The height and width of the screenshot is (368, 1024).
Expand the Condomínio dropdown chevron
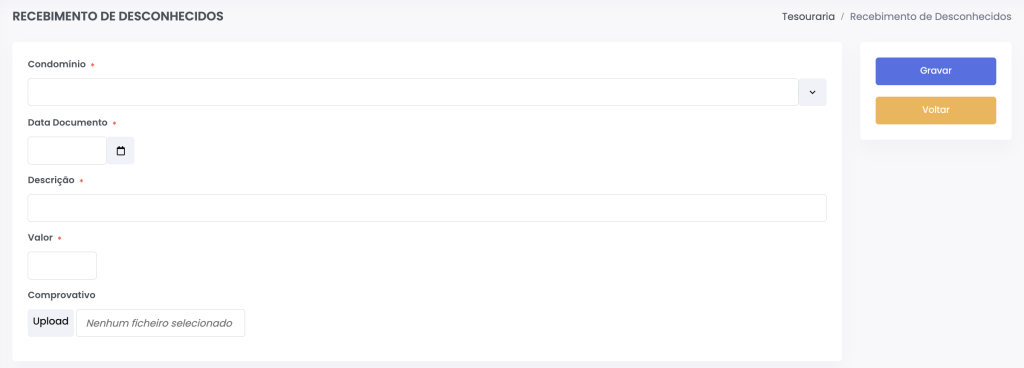point(812,92)
